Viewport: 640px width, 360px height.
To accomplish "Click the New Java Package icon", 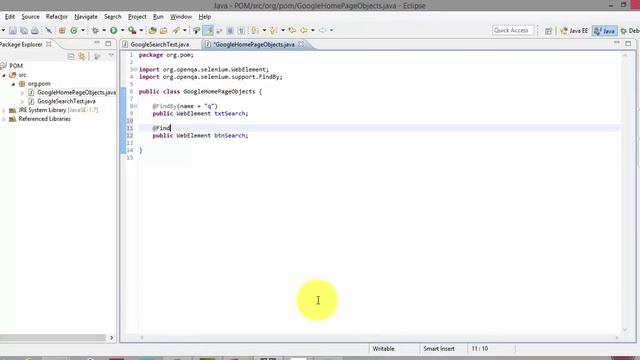I will click(62, 31).
